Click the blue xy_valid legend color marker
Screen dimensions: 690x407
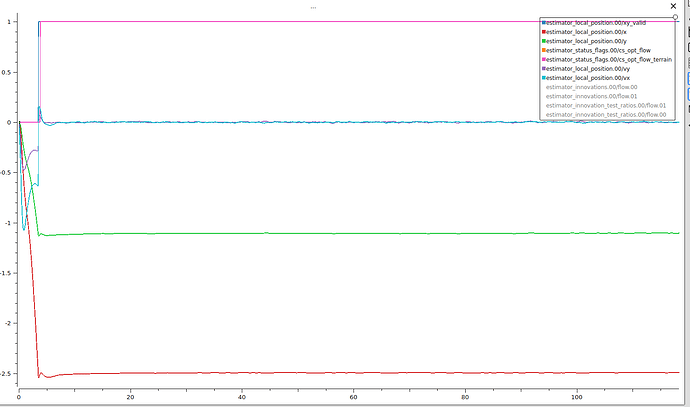pos(543,23)
